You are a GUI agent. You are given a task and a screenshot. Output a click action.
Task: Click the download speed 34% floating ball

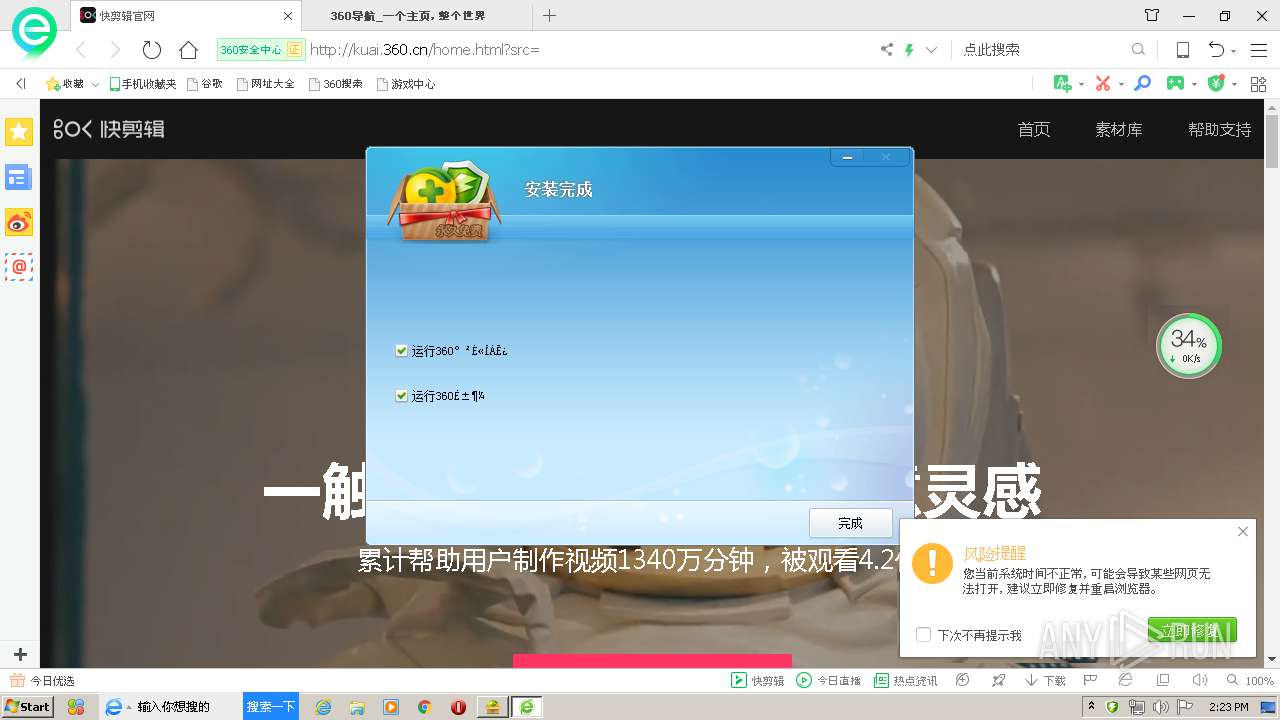(1189, 346)
